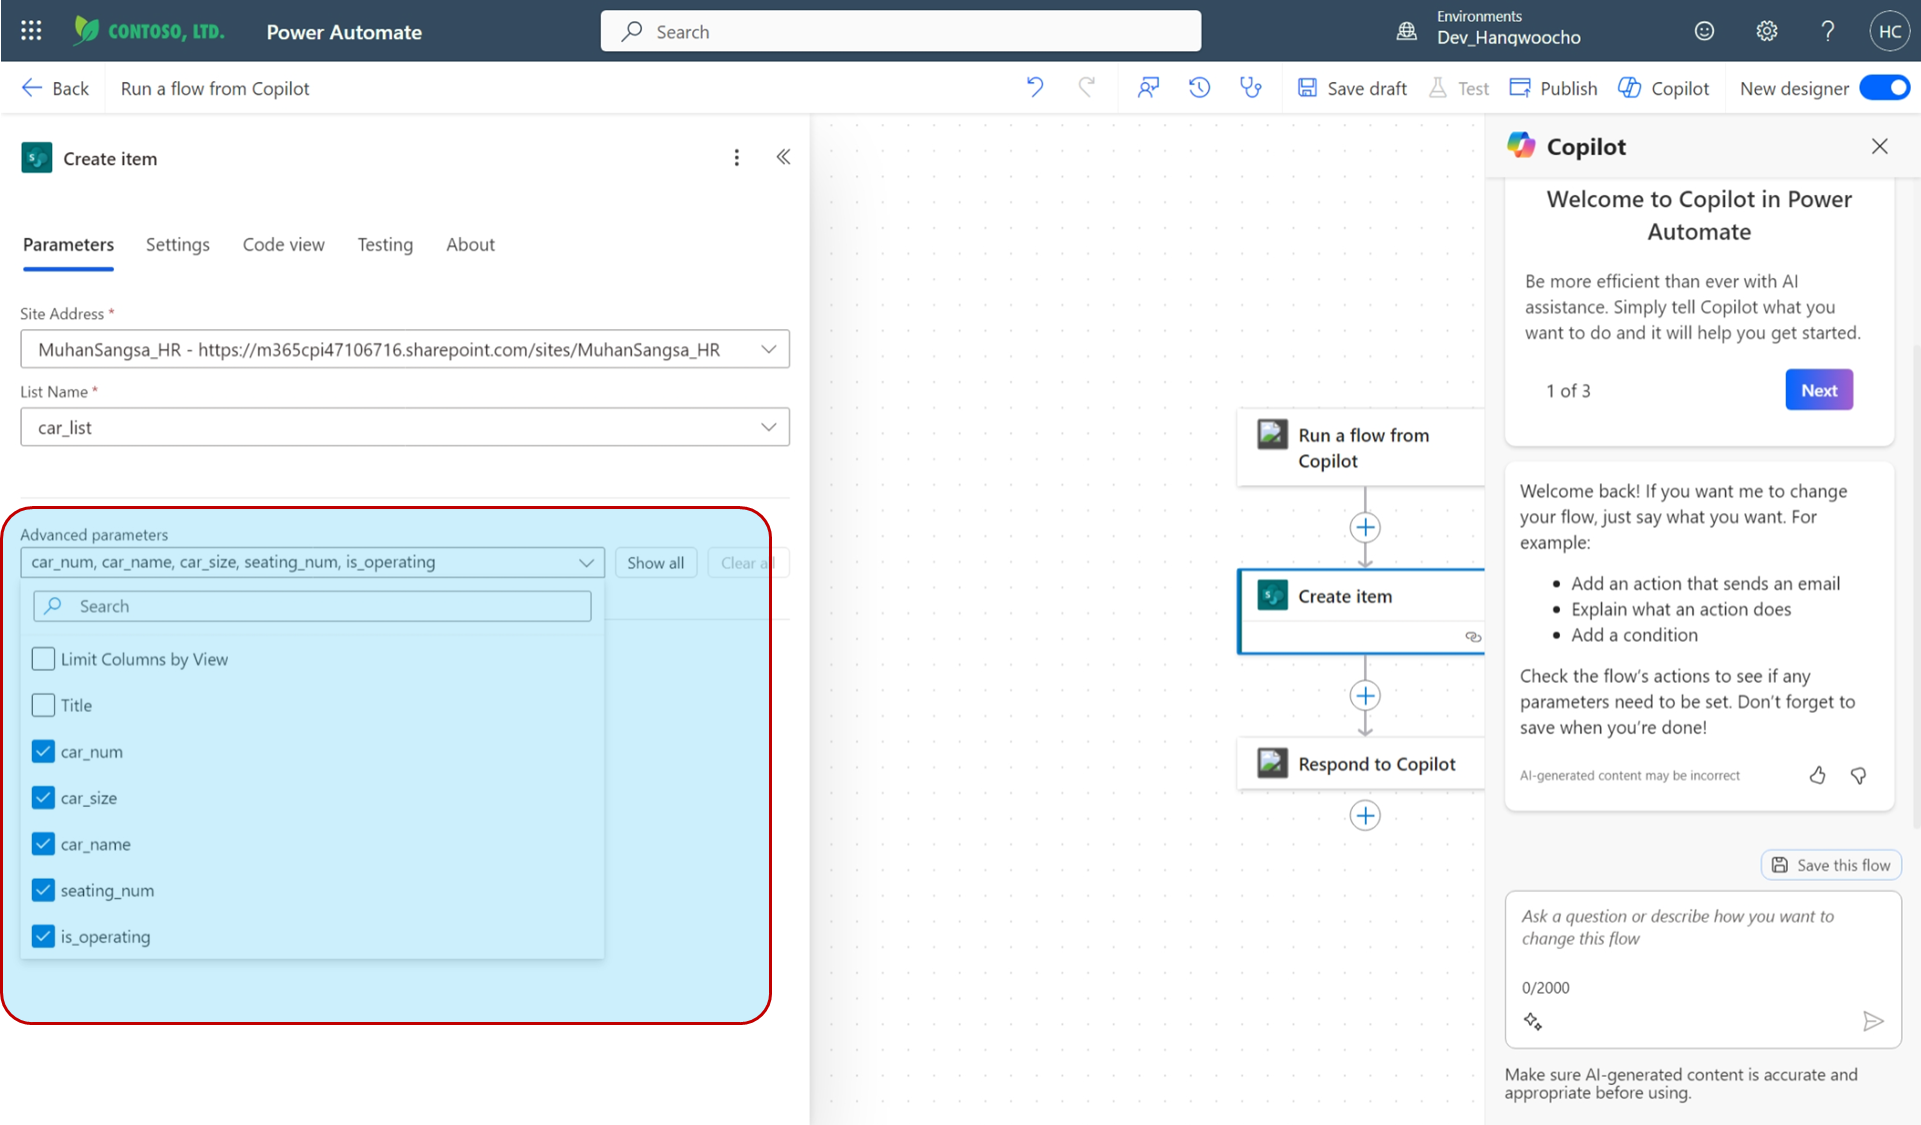The height and width of the screenshot is (1125, 1921).
Task: Click the top Search box
Action: click(900, 31)
